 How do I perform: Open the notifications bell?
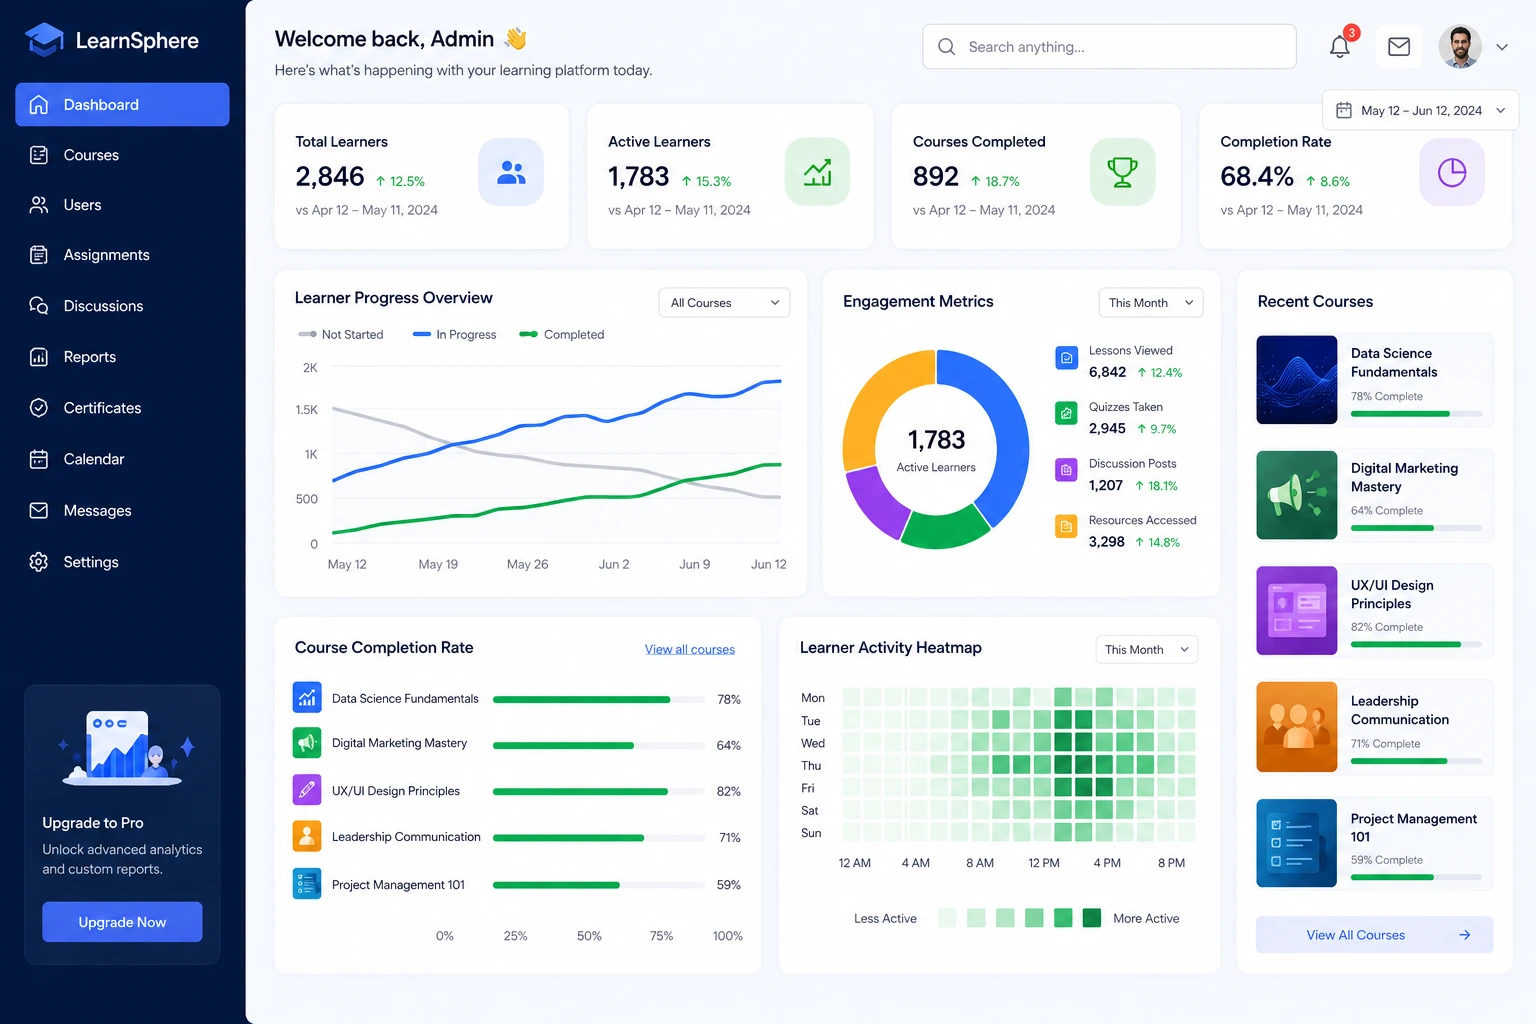[1340, 46]
